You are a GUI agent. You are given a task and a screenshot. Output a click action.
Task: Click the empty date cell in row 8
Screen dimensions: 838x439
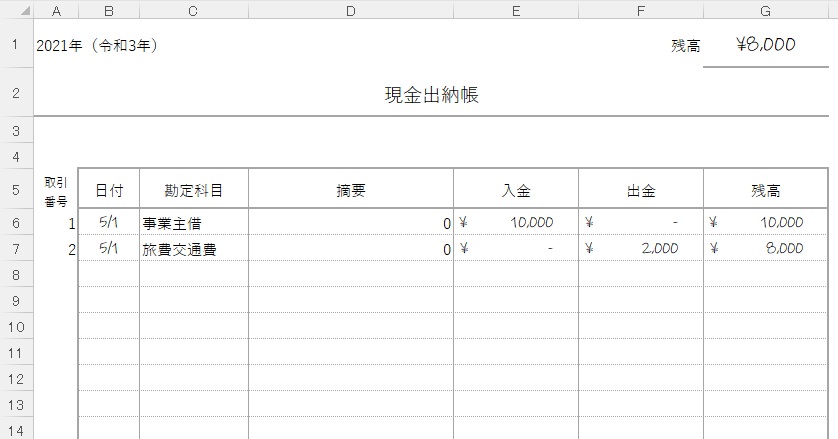click(x=109, y=274)
